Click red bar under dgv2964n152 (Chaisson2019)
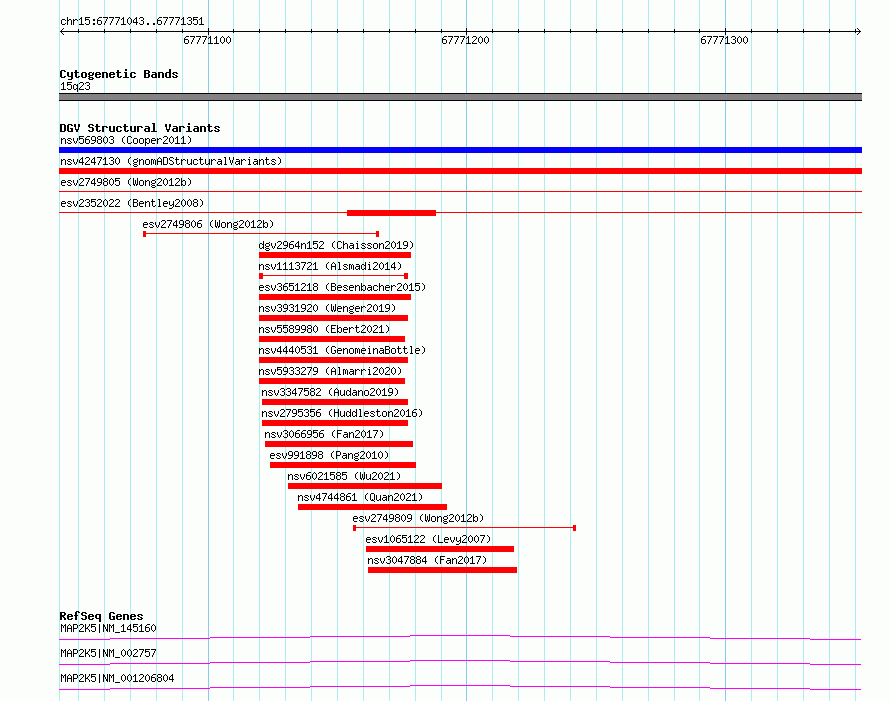 335,255
